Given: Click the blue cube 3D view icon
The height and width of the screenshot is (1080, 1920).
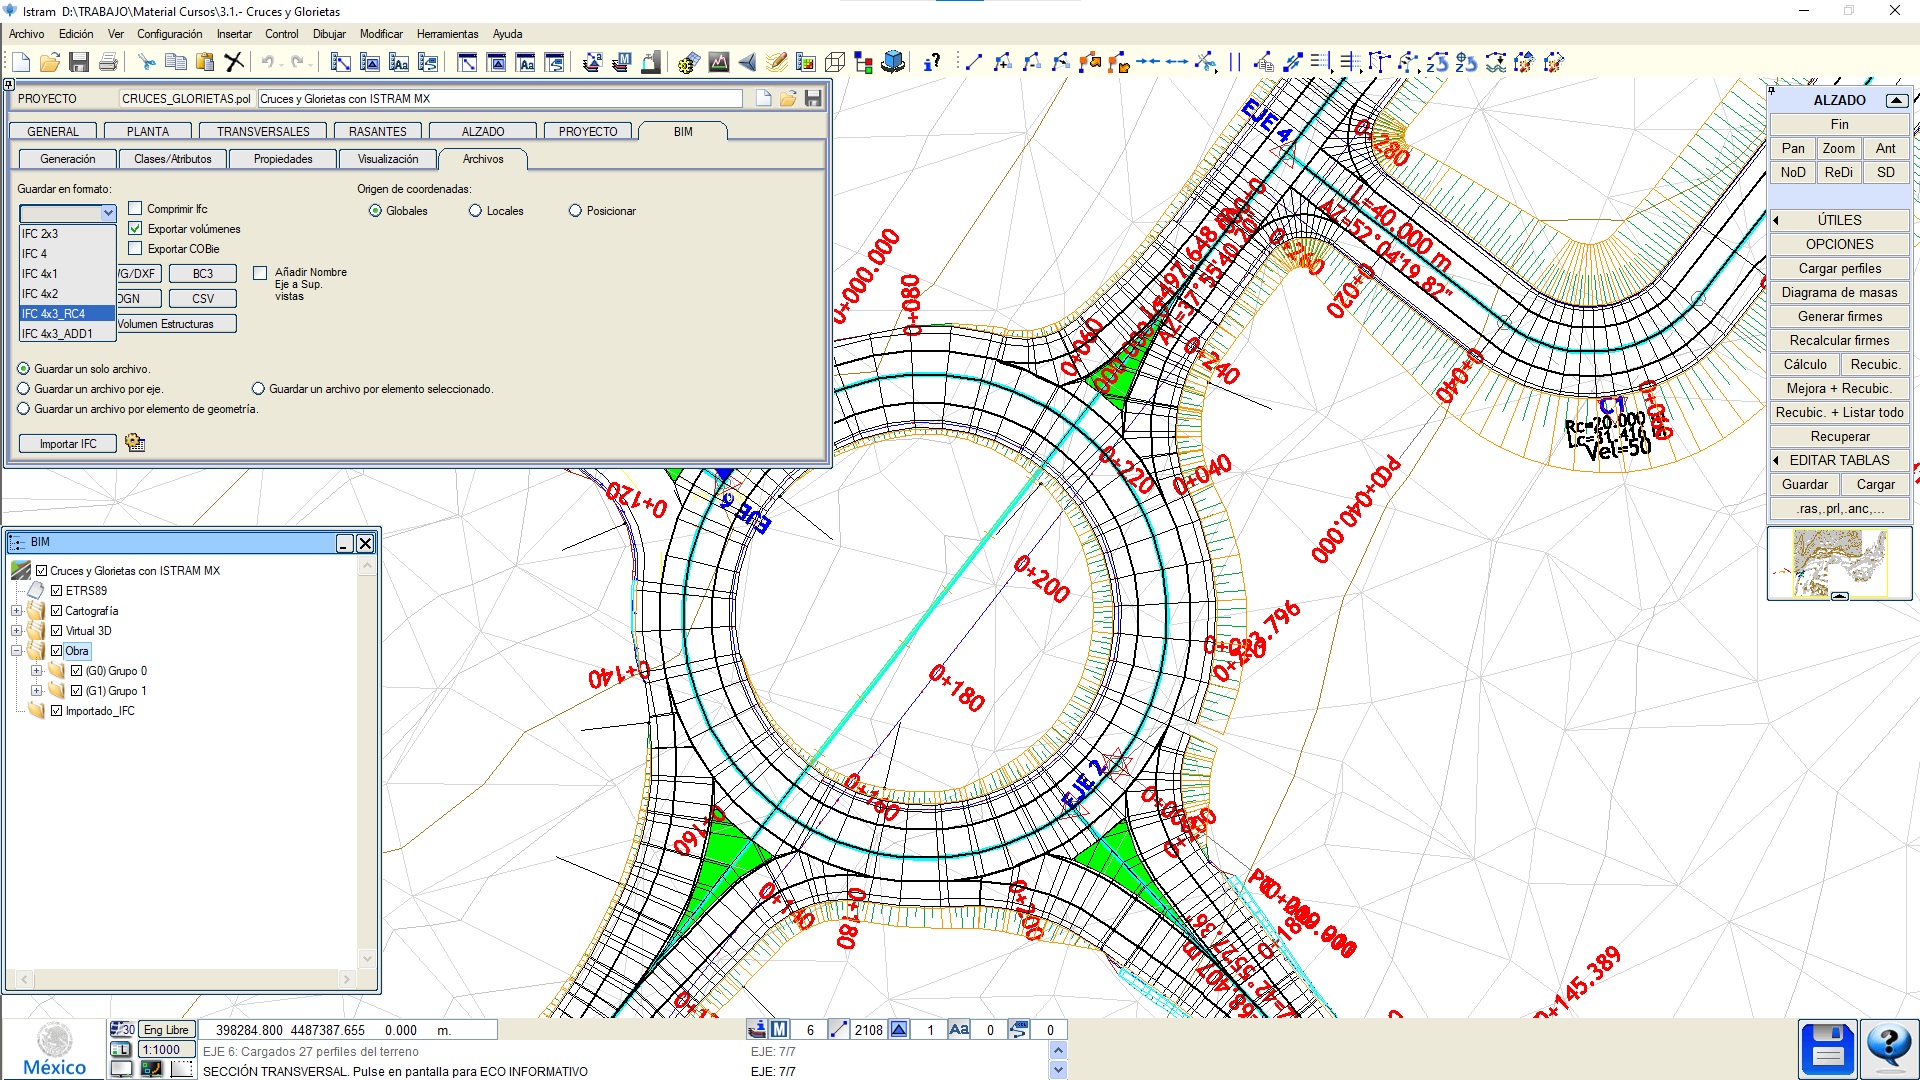Looking at the screenshot, I should click(893, 62).
